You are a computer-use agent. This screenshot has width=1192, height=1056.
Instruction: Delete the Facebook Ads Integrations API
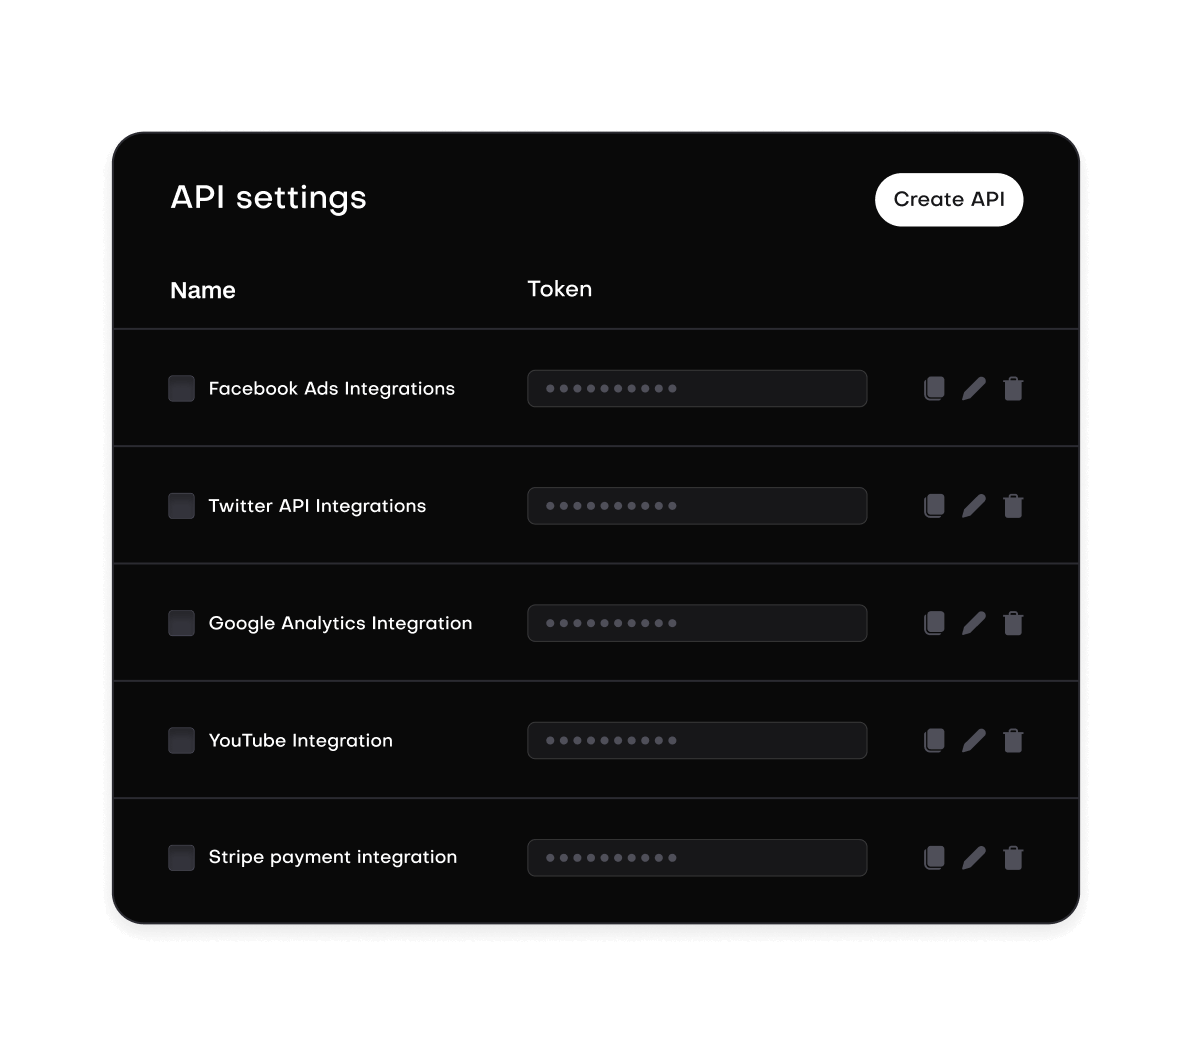point(1013,388)
